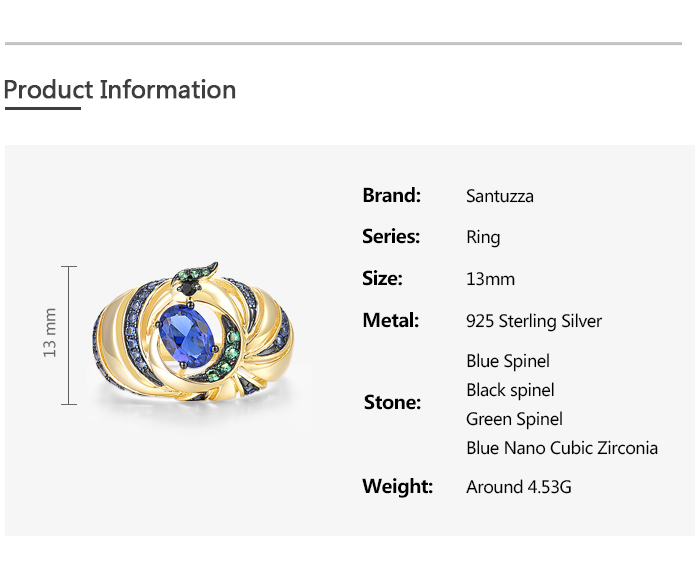Screen dimensions: 700x588
Task: Click the Around 4.53G weight value
Action: pos(519,487)
